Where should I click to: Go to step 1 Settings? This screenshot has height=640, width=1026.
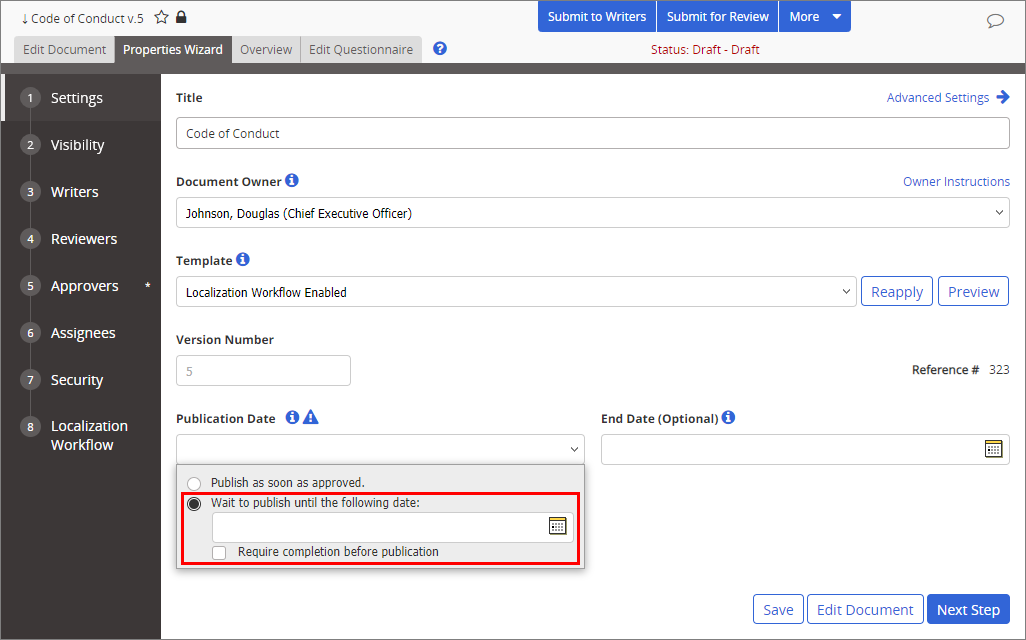(x=80, y=98)
